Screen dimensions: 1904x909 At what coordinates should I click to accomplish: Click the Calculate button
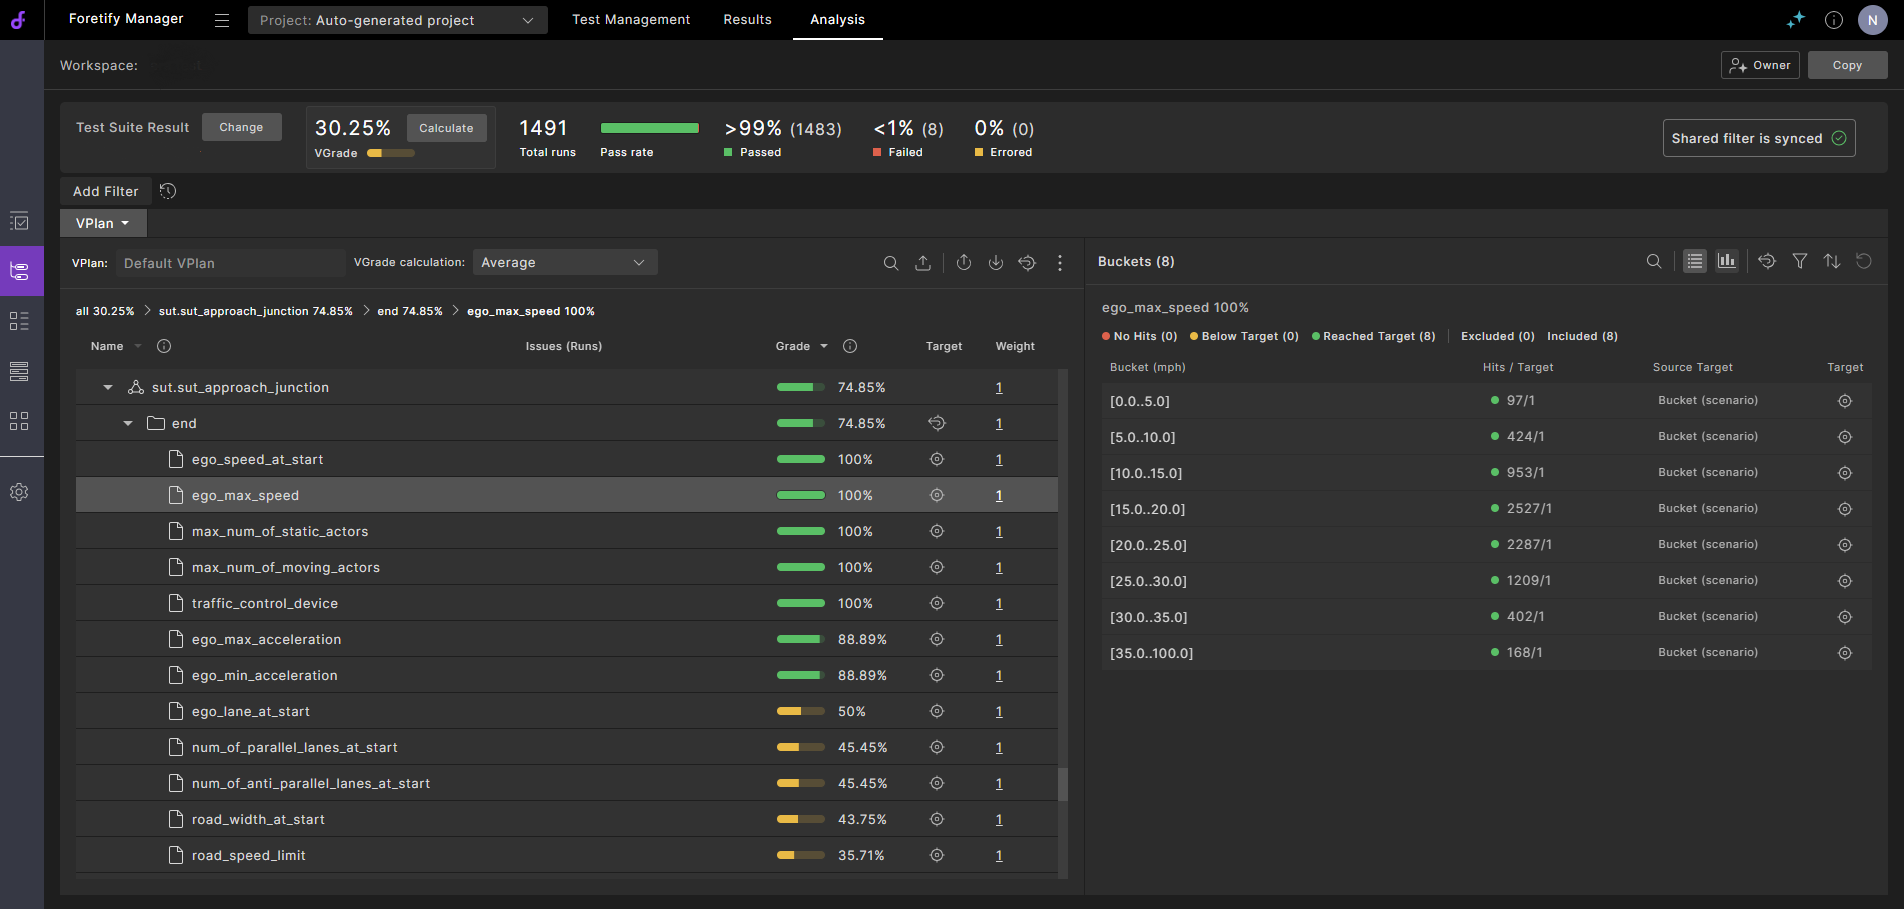pos(446,128)
